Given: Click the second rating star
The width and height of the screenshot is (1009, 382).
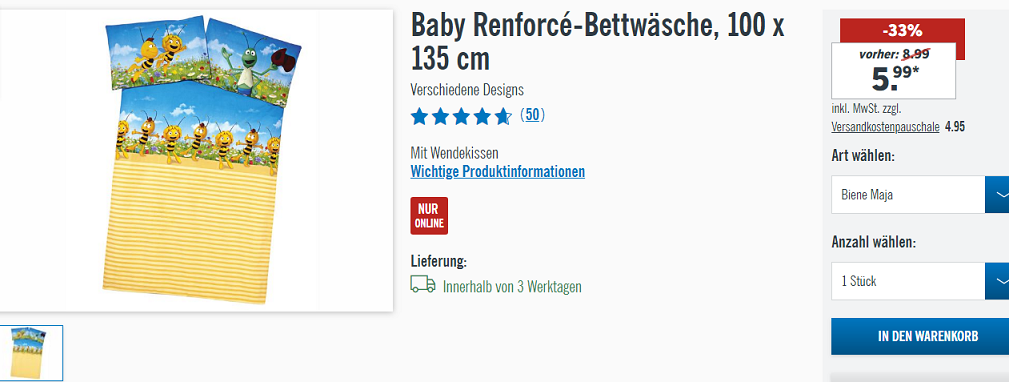Looking at the screenshot, I should click(441, 116).
